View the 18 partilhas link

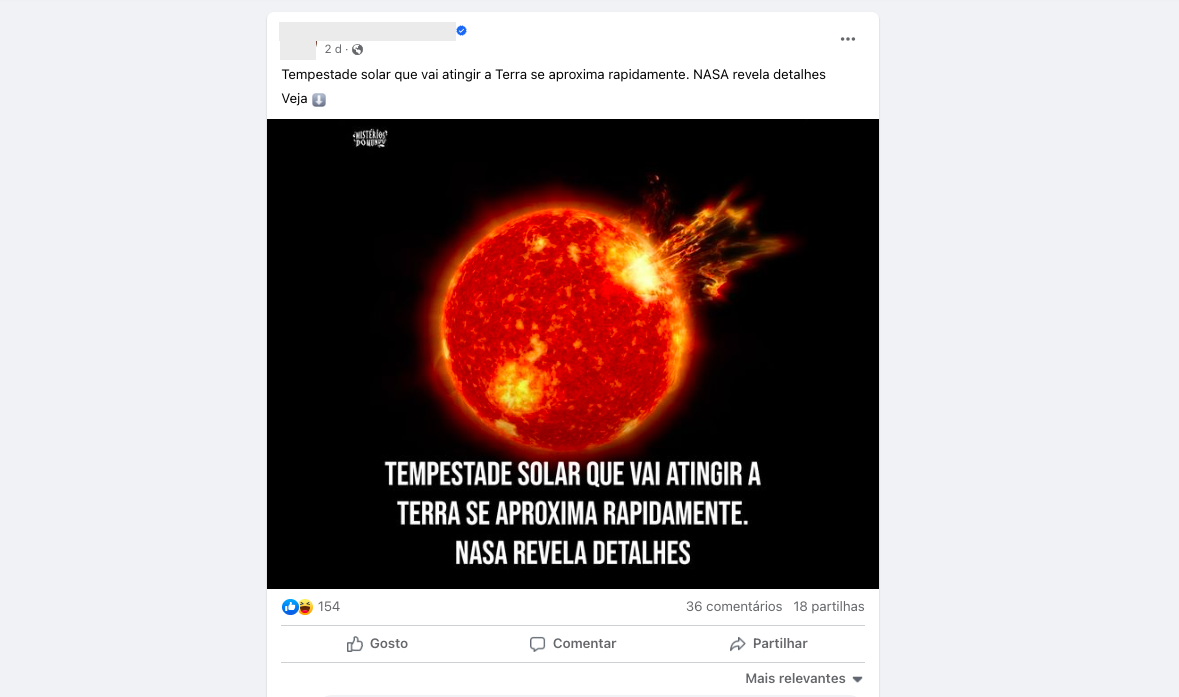click(x=829, y=607)
